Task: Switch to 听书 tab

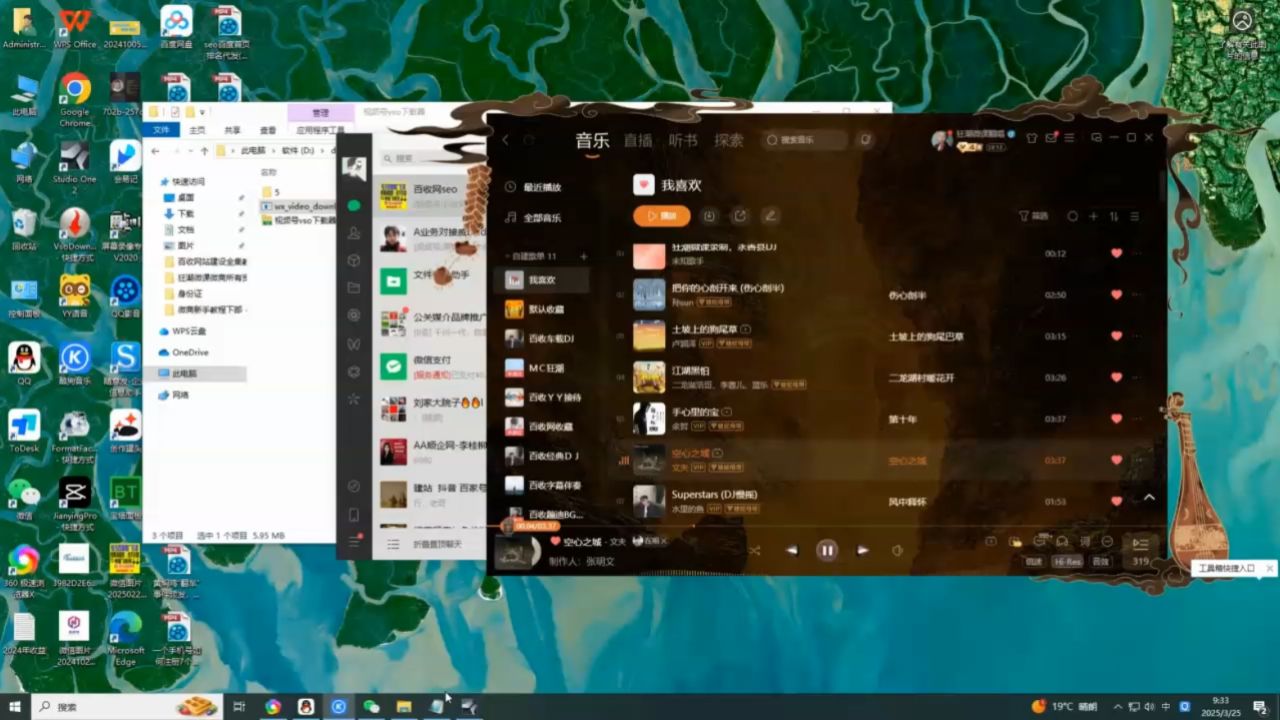Action: pos(684,140)
